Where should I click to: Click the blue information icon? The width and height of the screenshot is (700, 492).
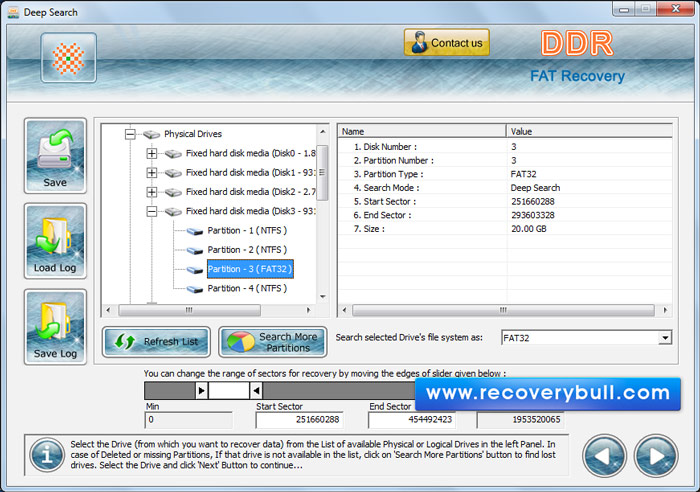(x=47, y=455)
